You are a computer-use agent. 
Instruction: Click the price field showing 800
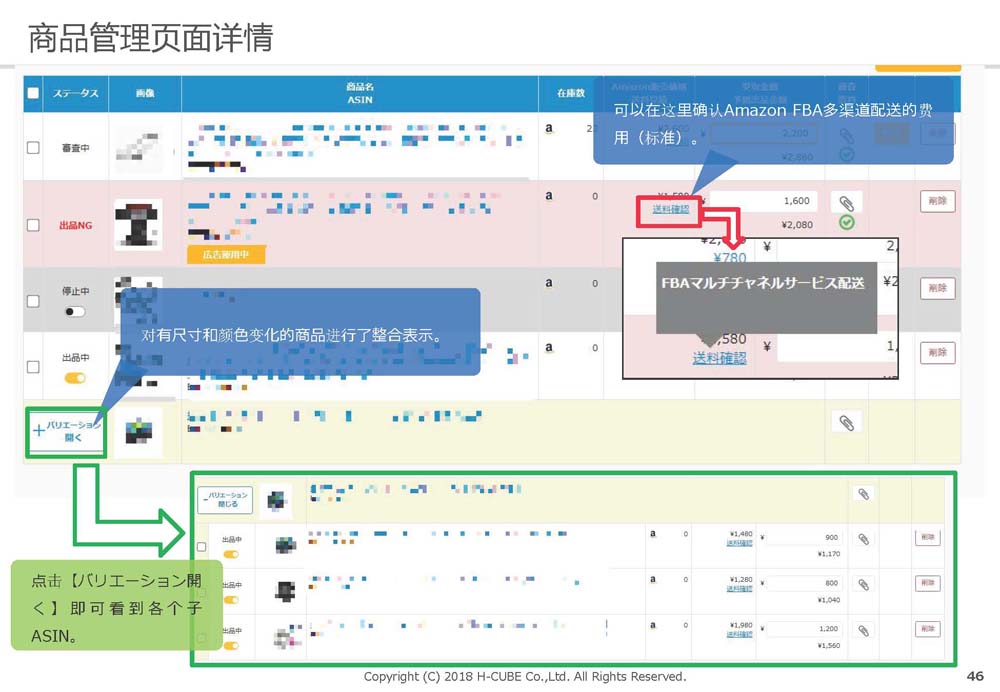click(804, 583)
